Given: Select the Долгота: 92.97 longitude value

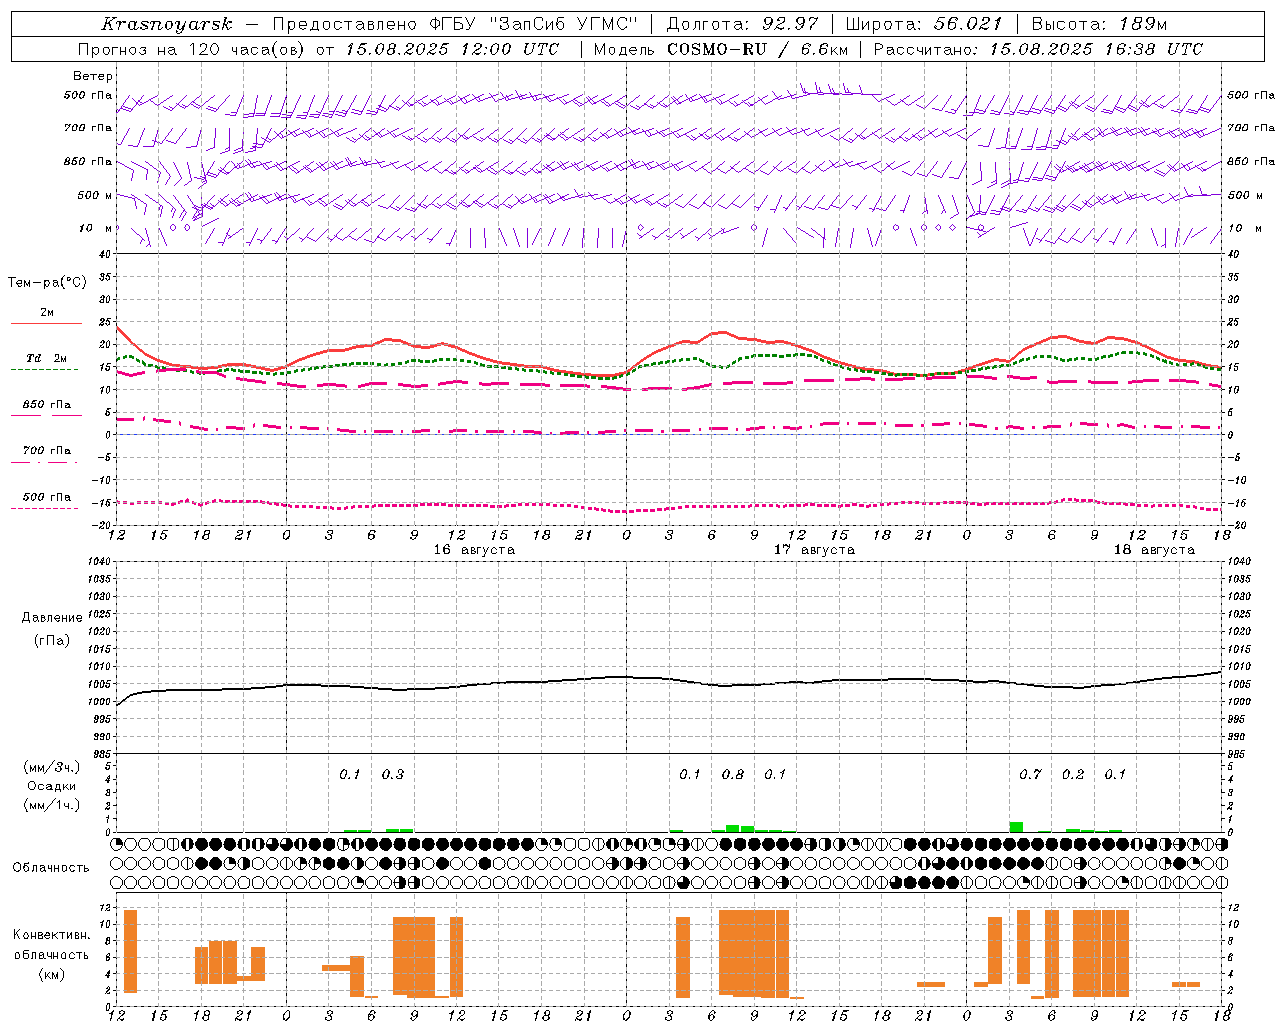Looking at the screenshot, I should (742, 24).
